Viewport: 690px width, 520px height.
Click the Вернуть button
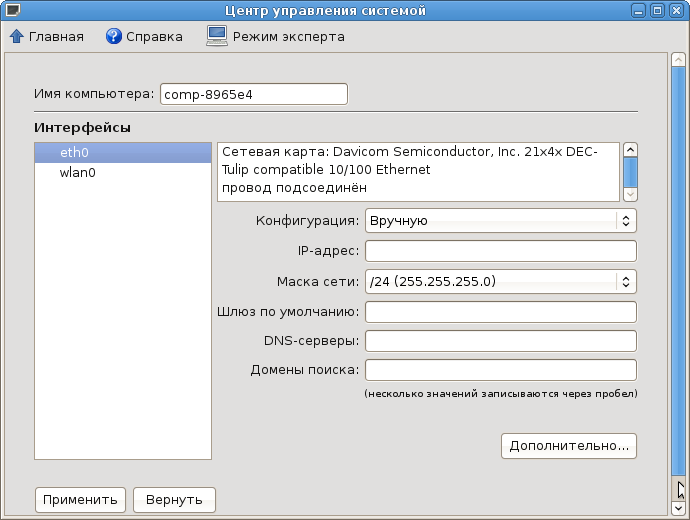point(174,500)
